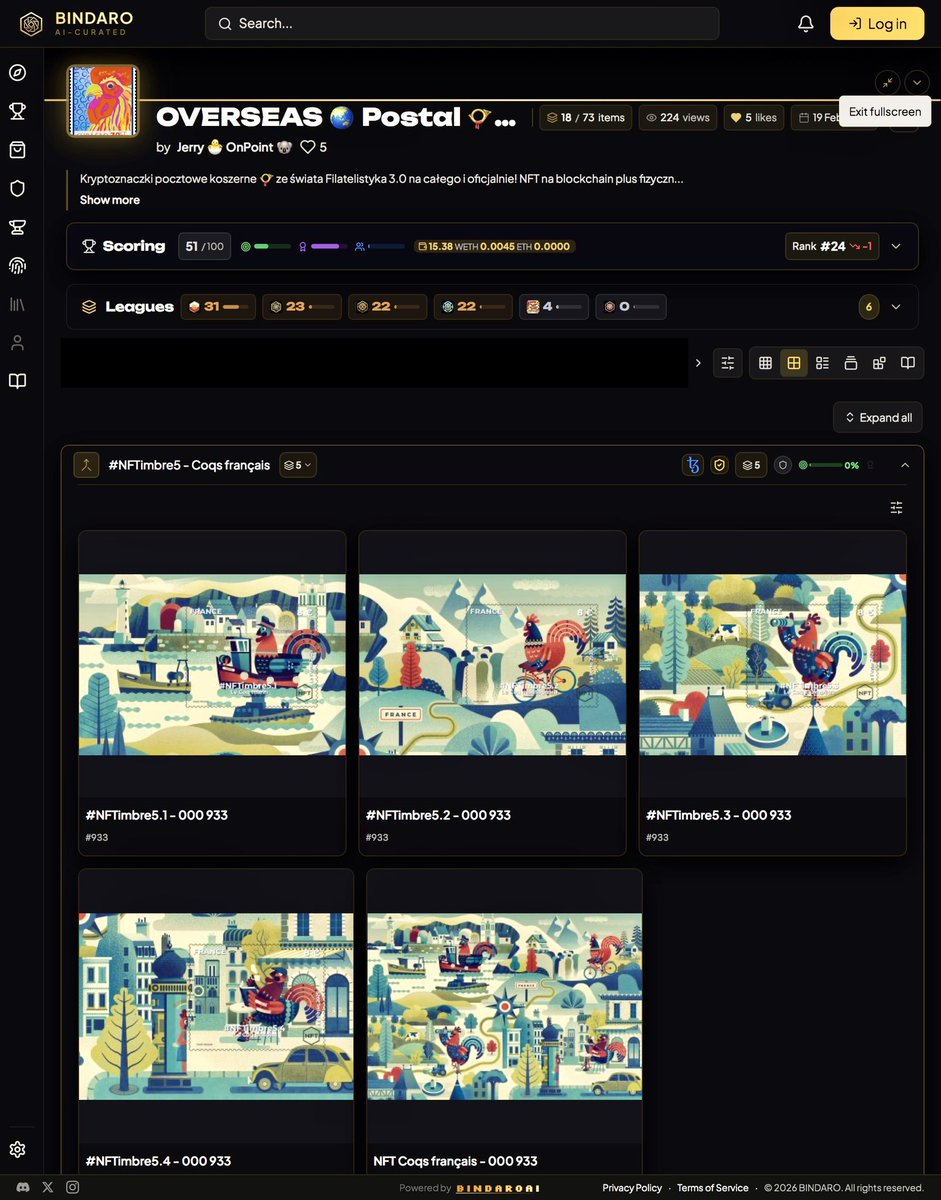
Task: Open the leagues cup icon in sidebar
Action: tap(17, 227)
